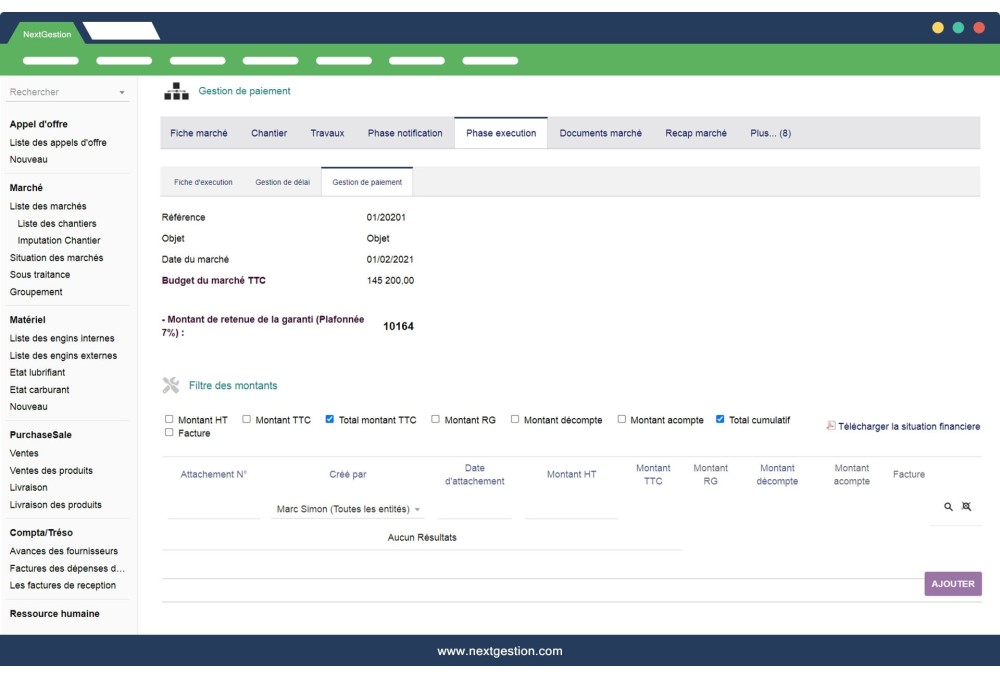
Task: Check the Facture filter checkbox
Action: coord(167,433)
